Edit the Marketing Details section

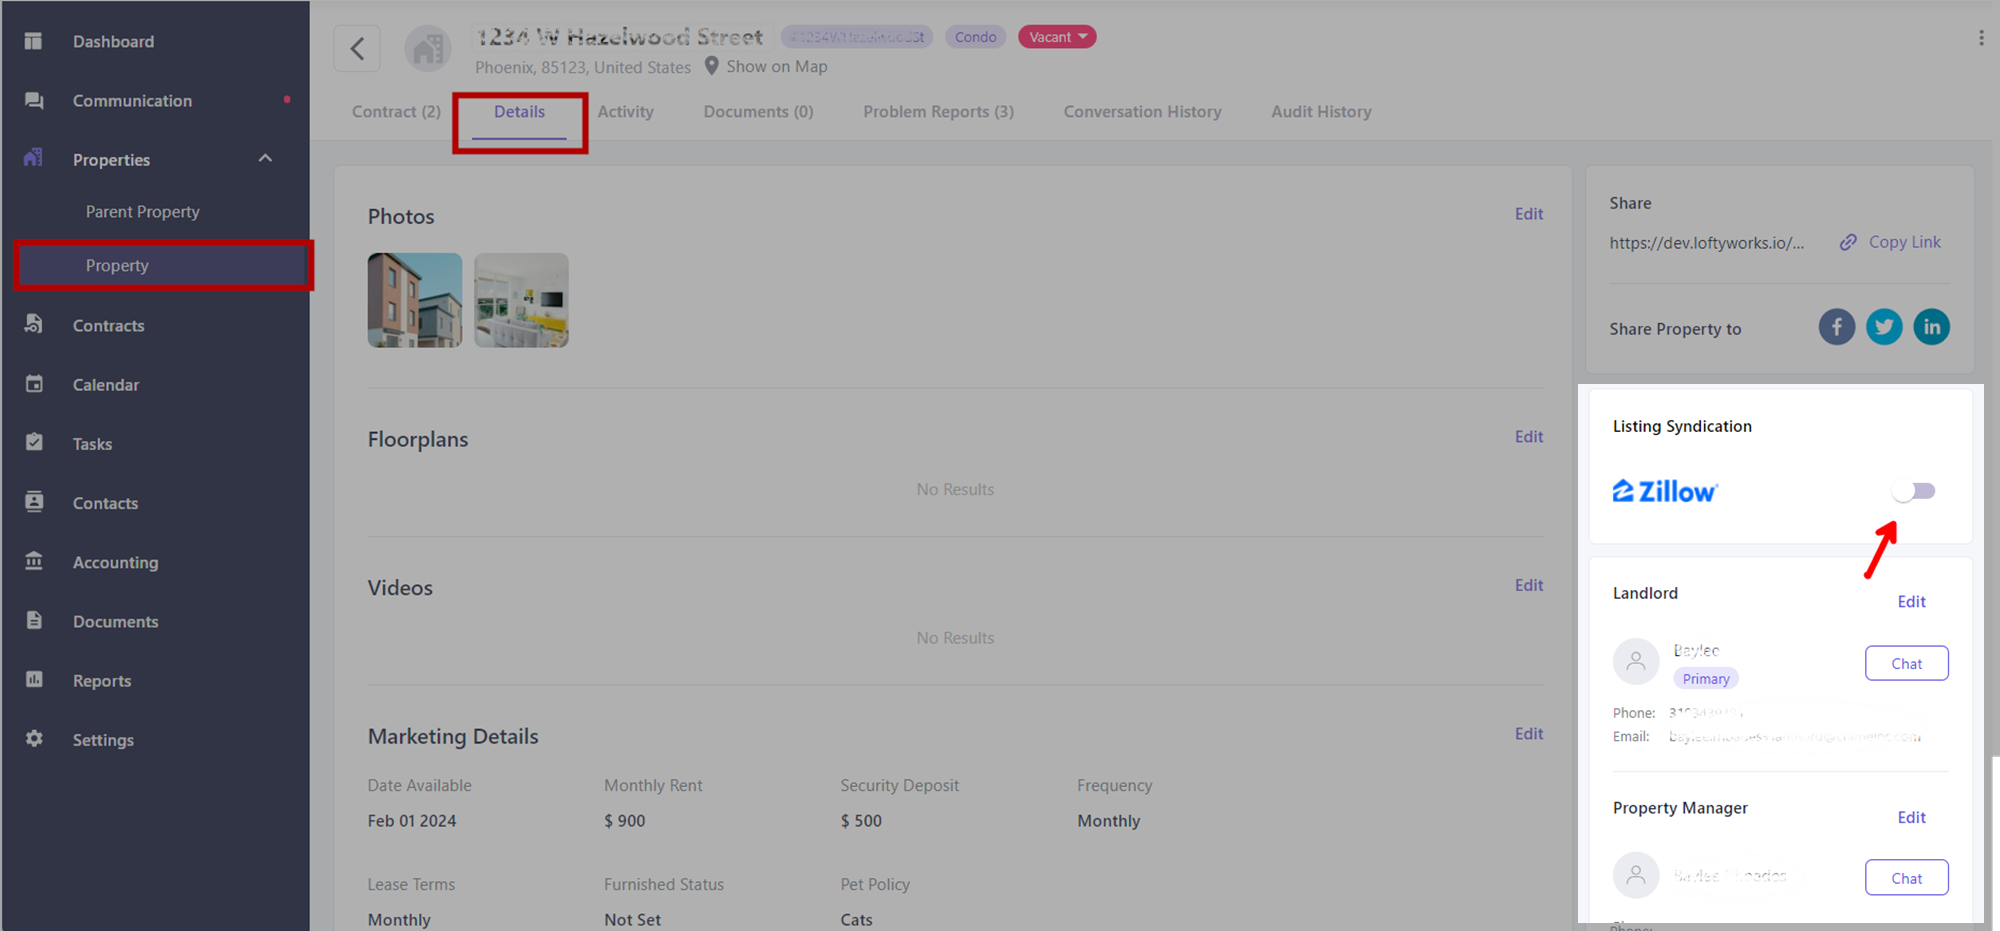coord(1529,733)
